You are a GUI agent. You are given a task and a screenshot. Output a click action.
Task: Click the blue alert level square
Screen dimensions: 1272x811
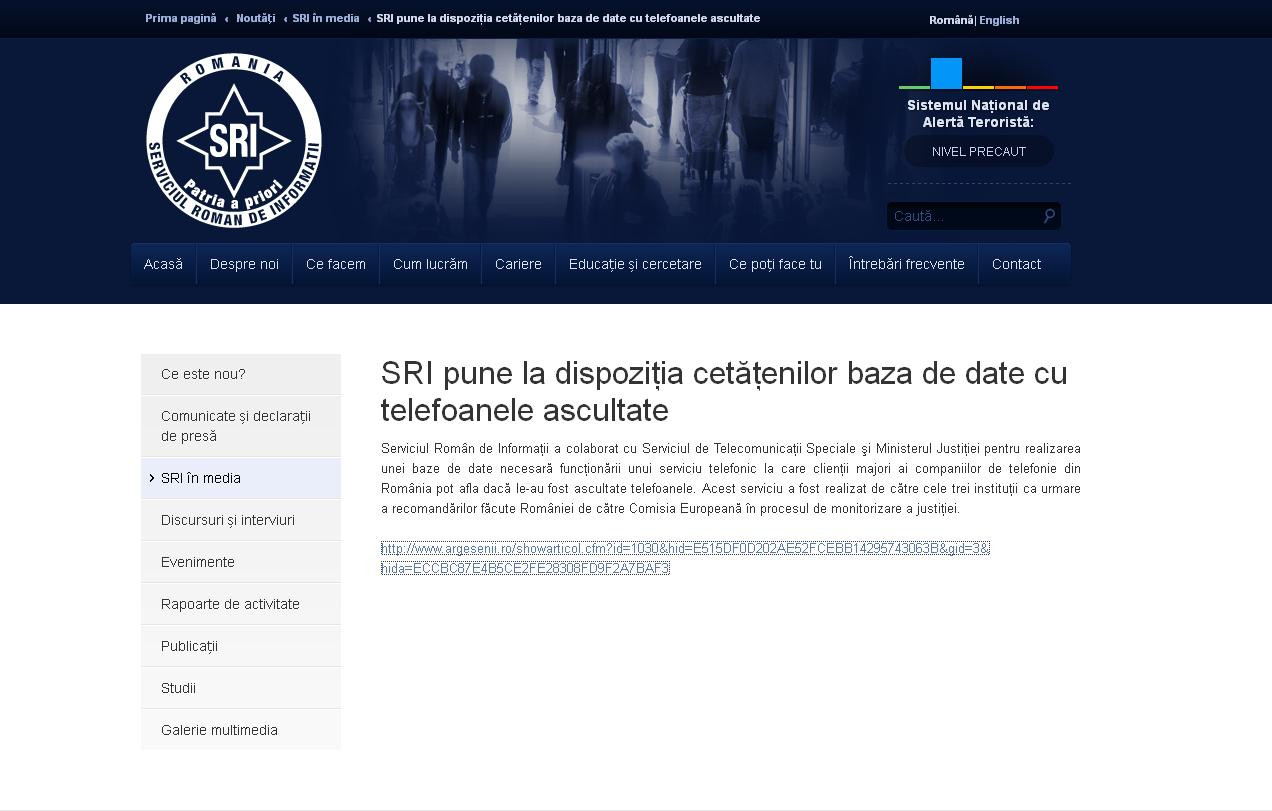click(946, 73)
